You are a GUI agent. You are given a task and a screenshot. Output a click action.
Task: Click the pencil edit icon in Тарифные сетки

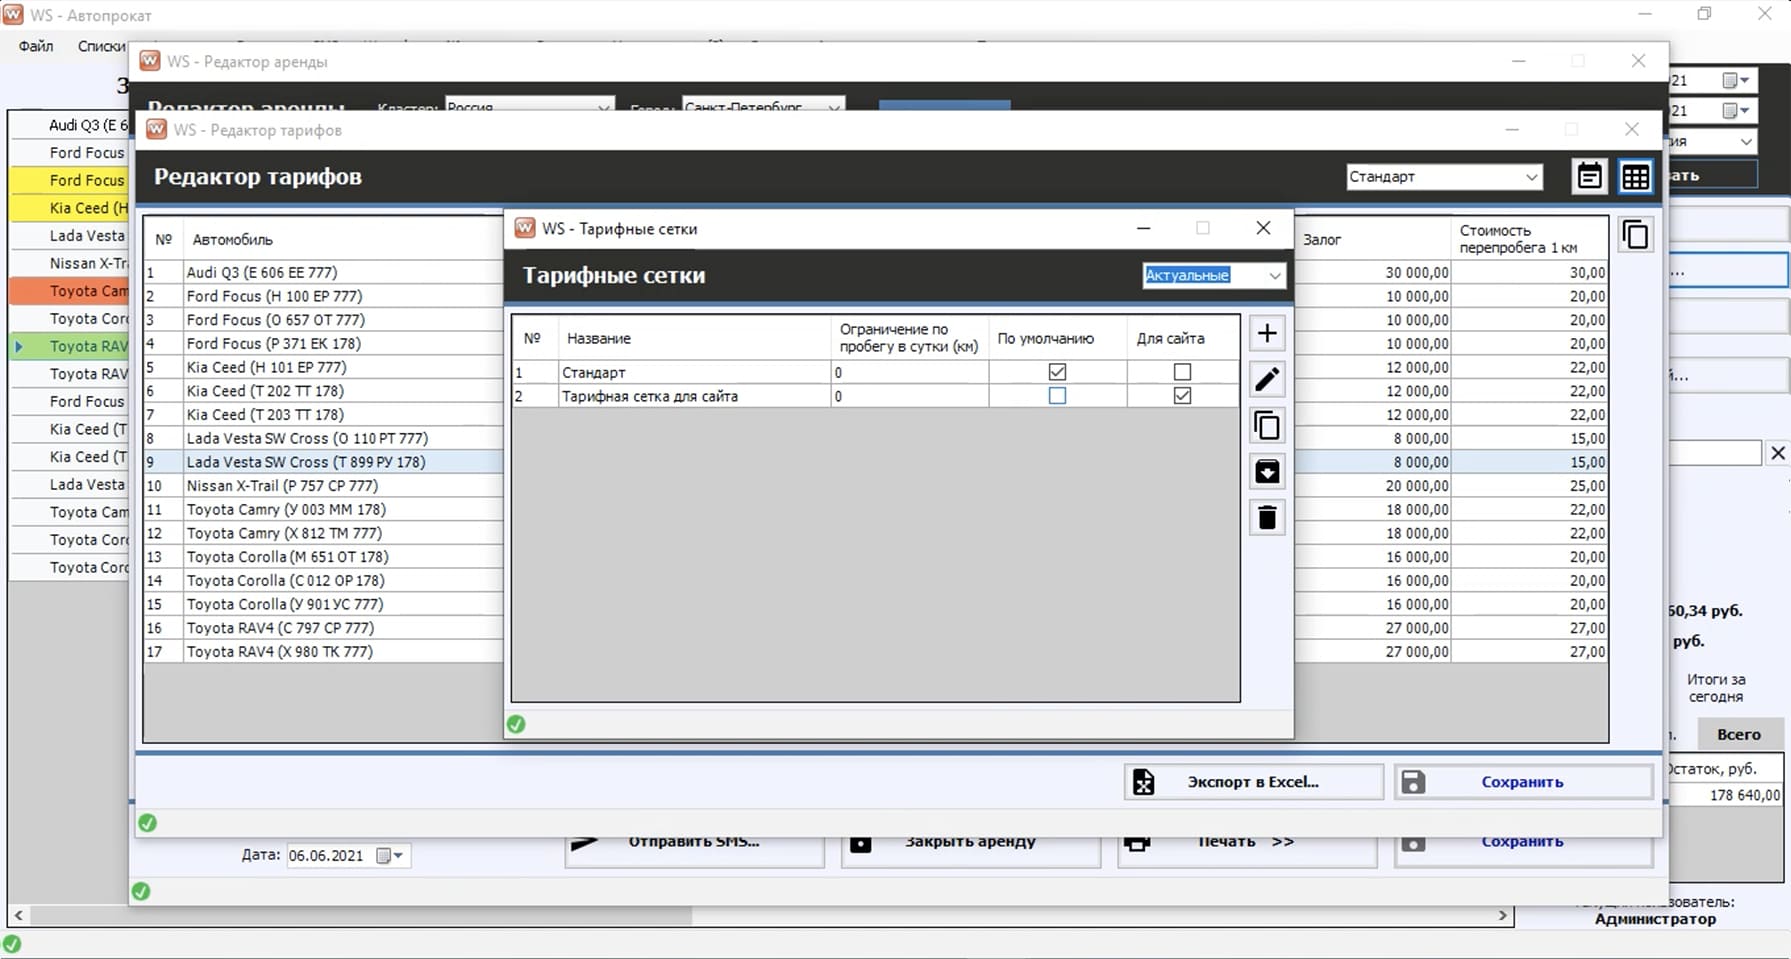click(1267, 380)
